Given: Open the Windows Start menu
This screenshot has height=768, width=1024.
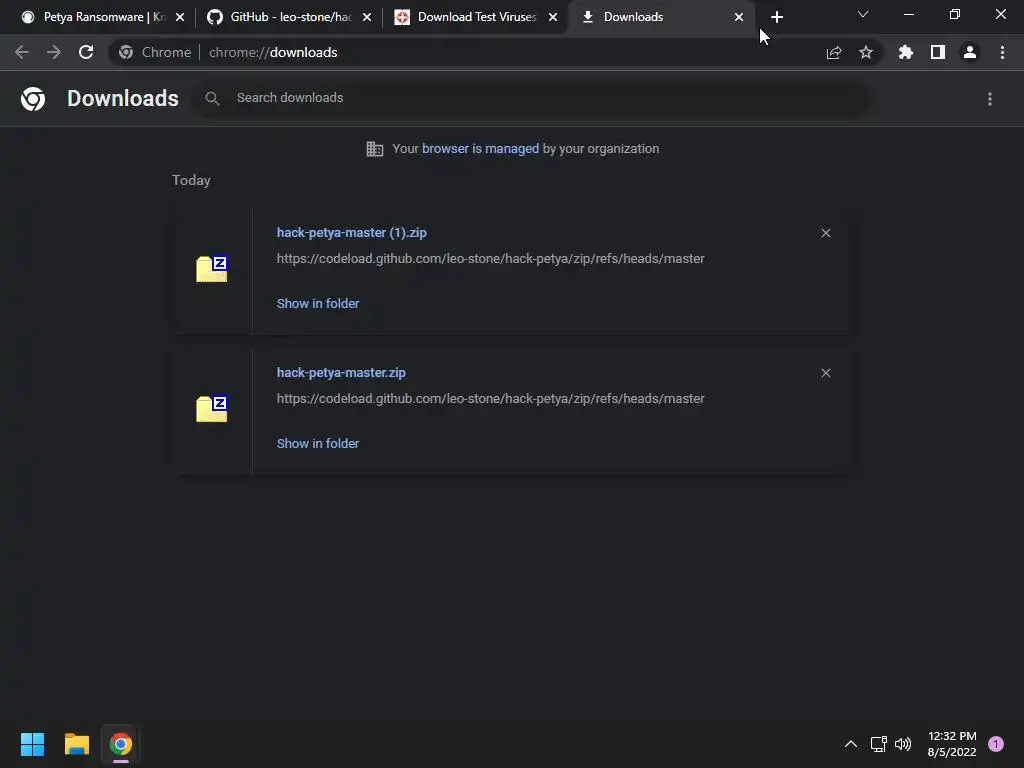Looking at the screenshot, I should click(x=32, y=744).
